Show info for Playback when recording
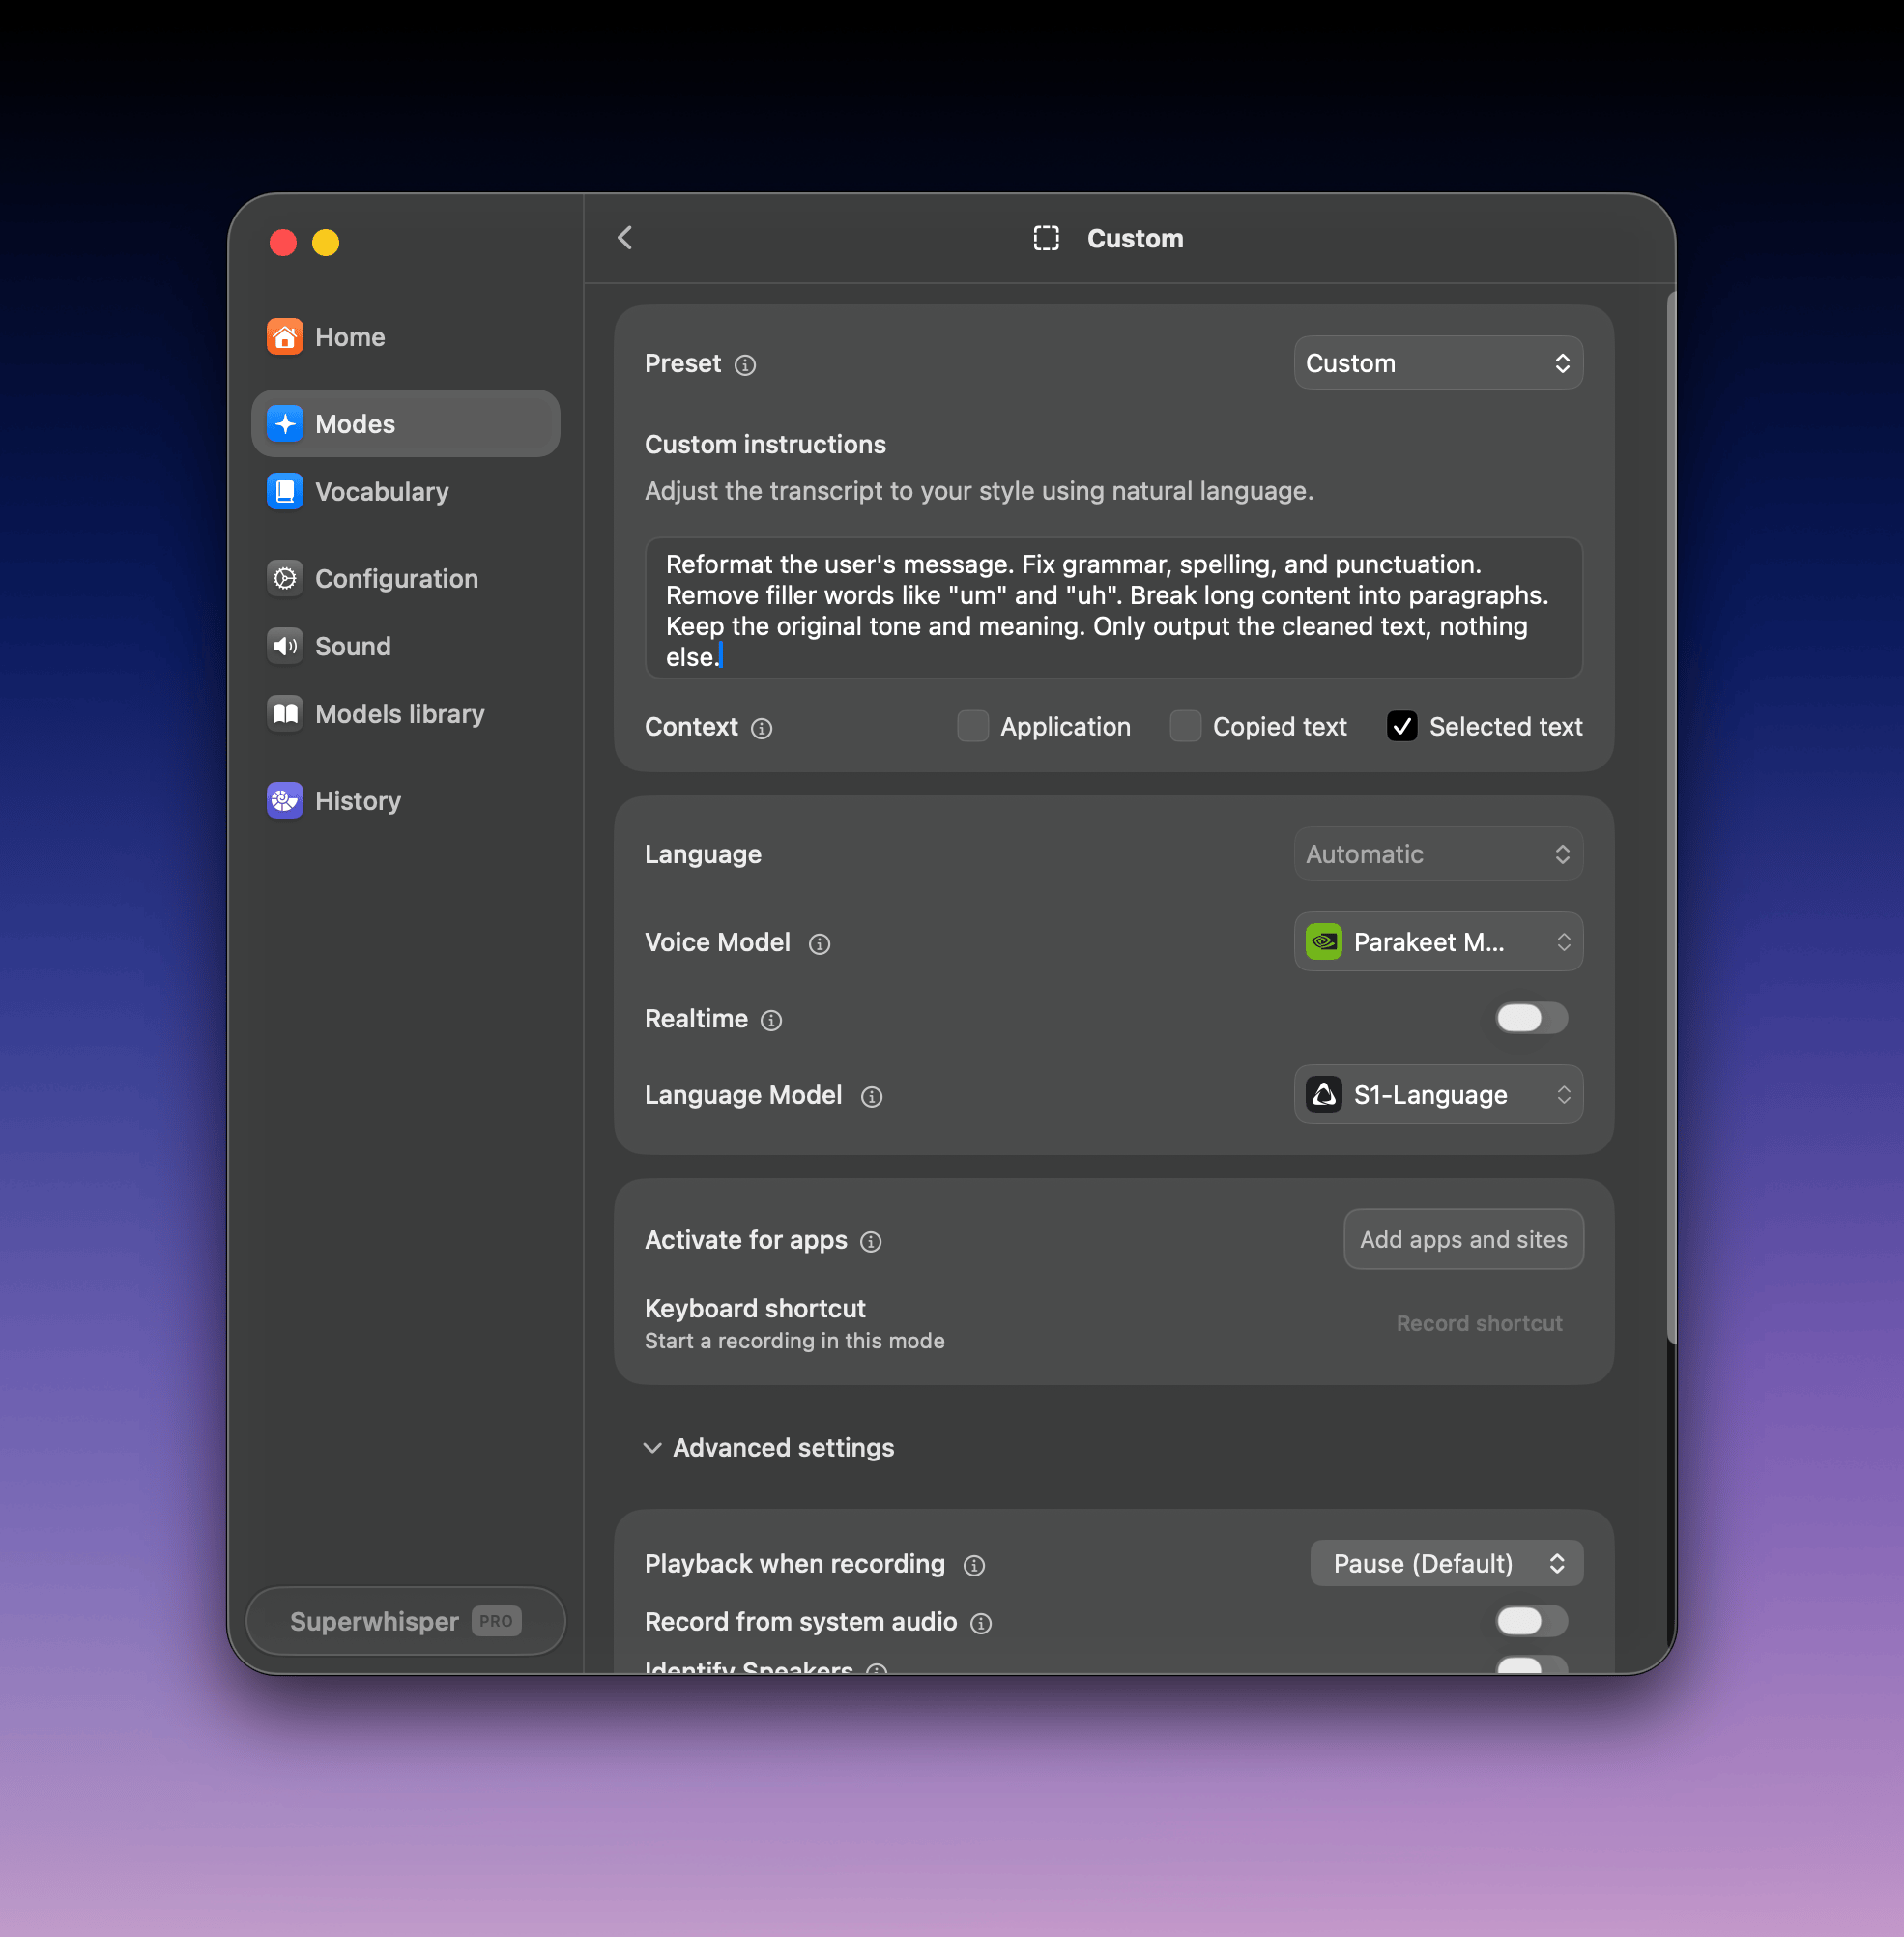Viewport: 1904px width, 1937px height. click(975, 1566)
